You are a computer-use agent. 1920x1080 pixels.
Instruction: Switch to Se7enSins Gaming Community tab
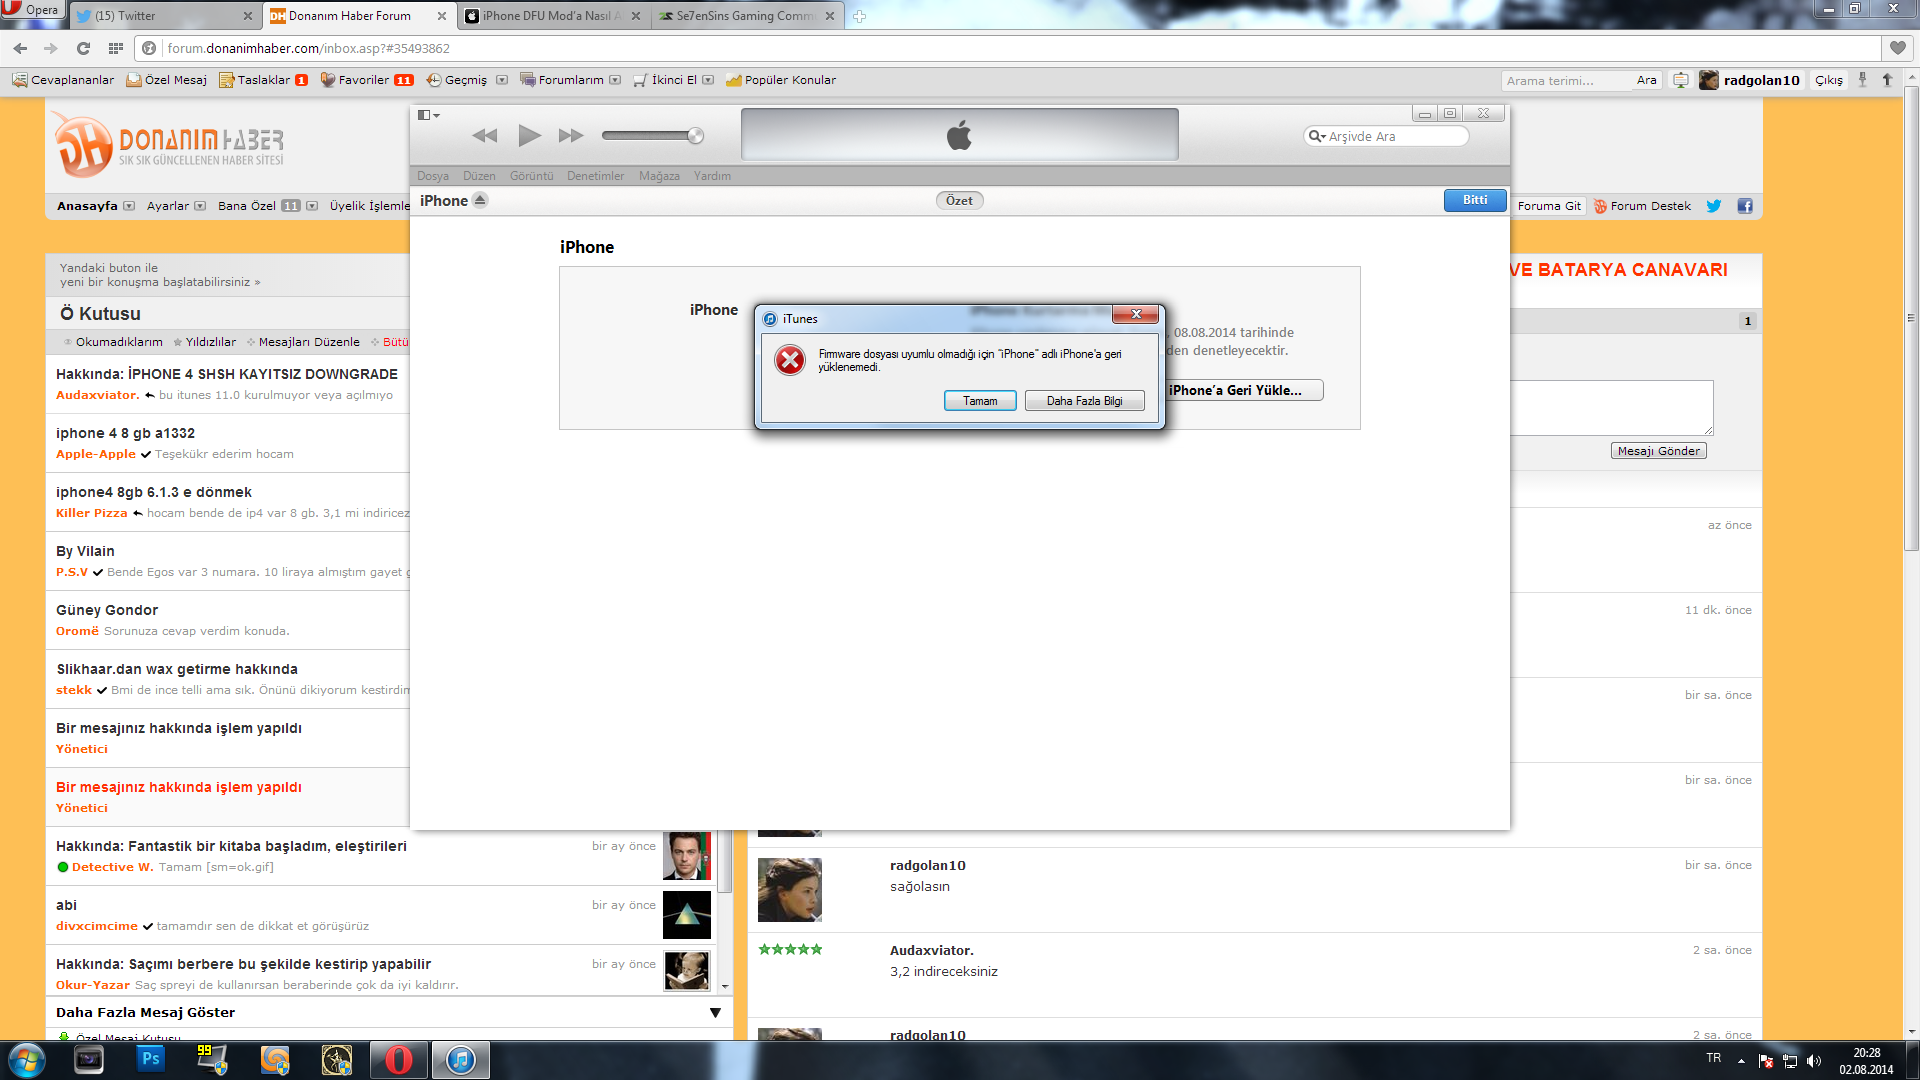point(747,15)
